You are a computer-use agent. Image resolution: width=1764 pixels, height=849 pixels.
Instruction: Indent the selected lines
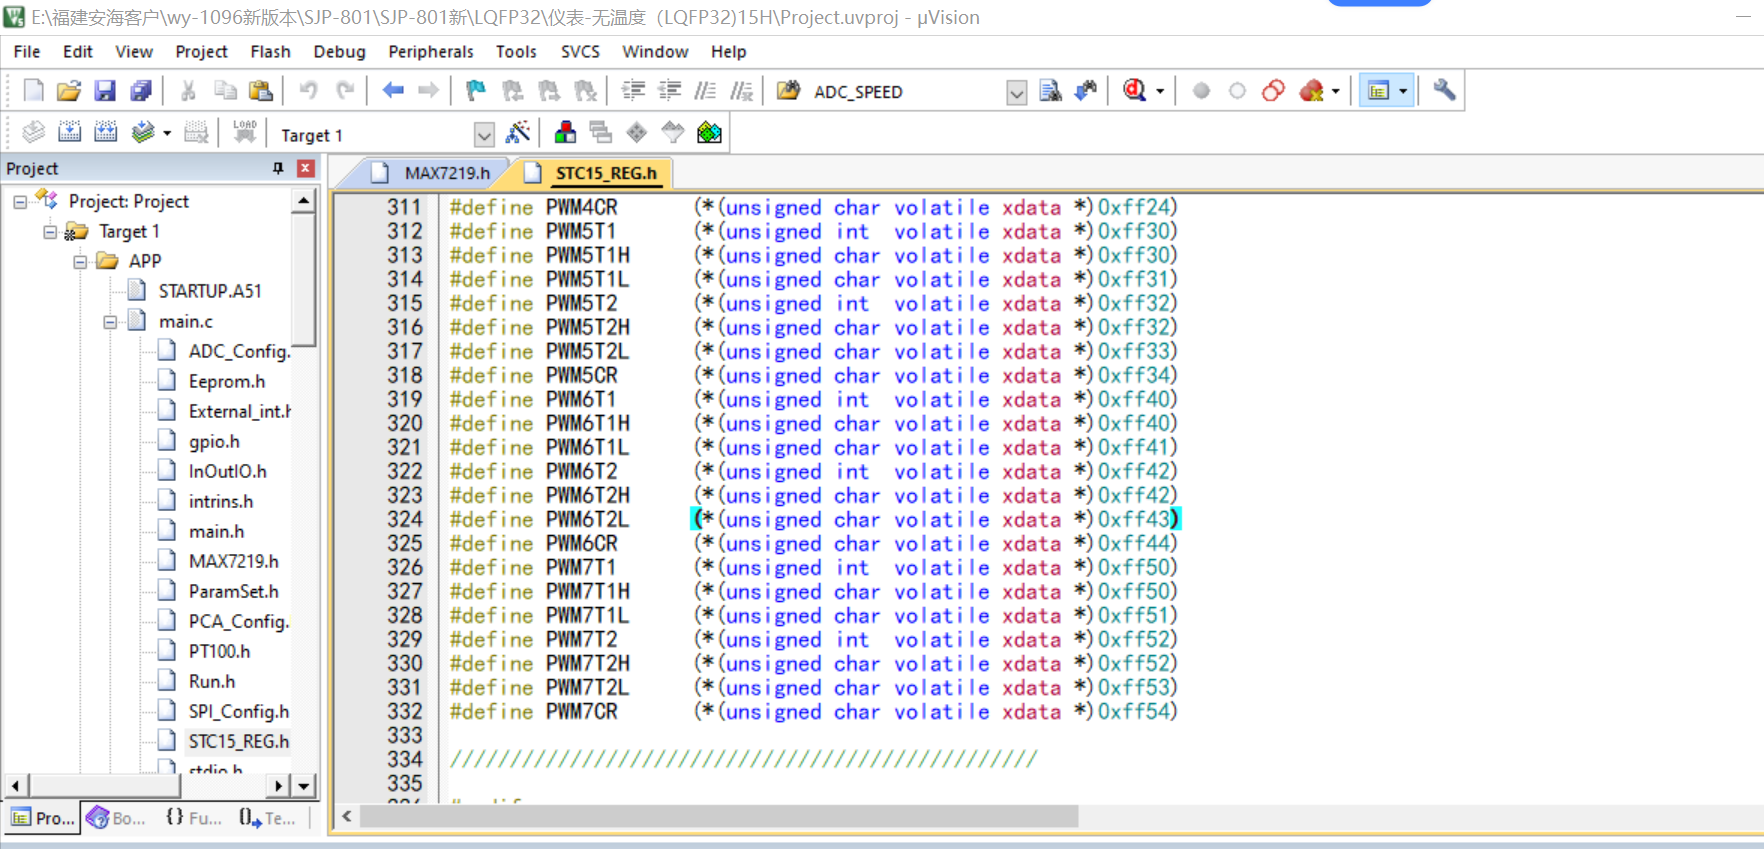click(x=633, y=91)
